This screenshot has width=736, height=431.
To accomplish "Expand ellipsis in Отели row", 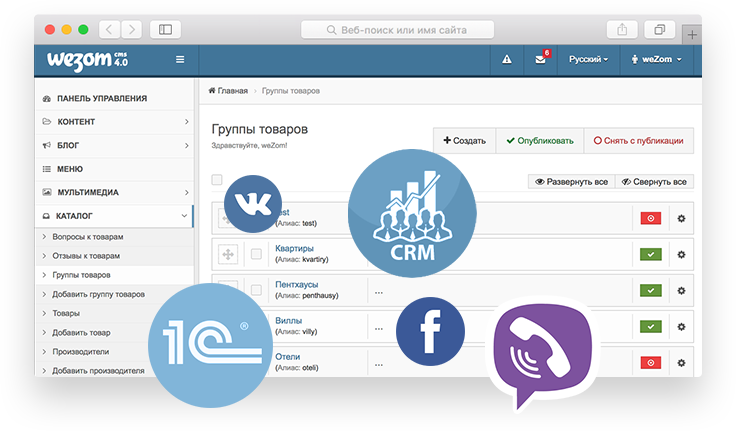I will [x=379, y=365].
